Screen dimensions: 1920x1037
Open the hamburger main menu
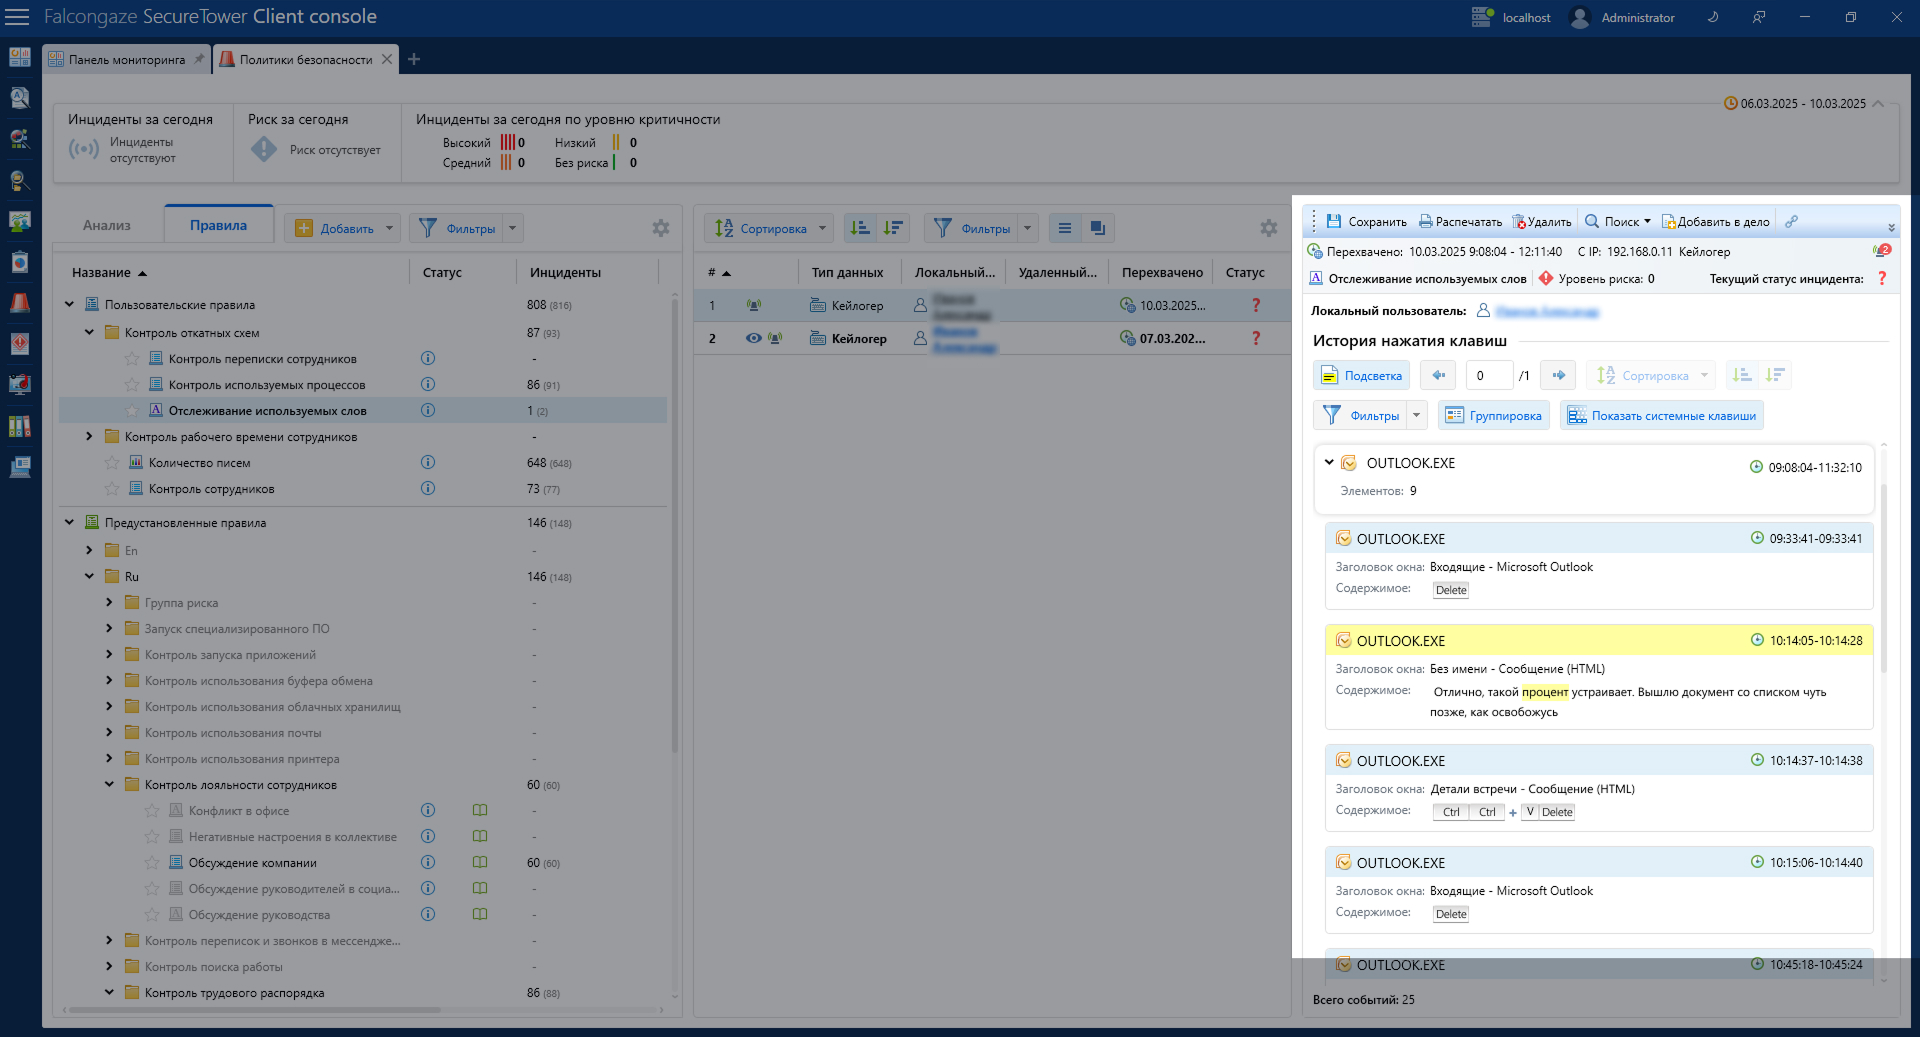pos(17,17)
